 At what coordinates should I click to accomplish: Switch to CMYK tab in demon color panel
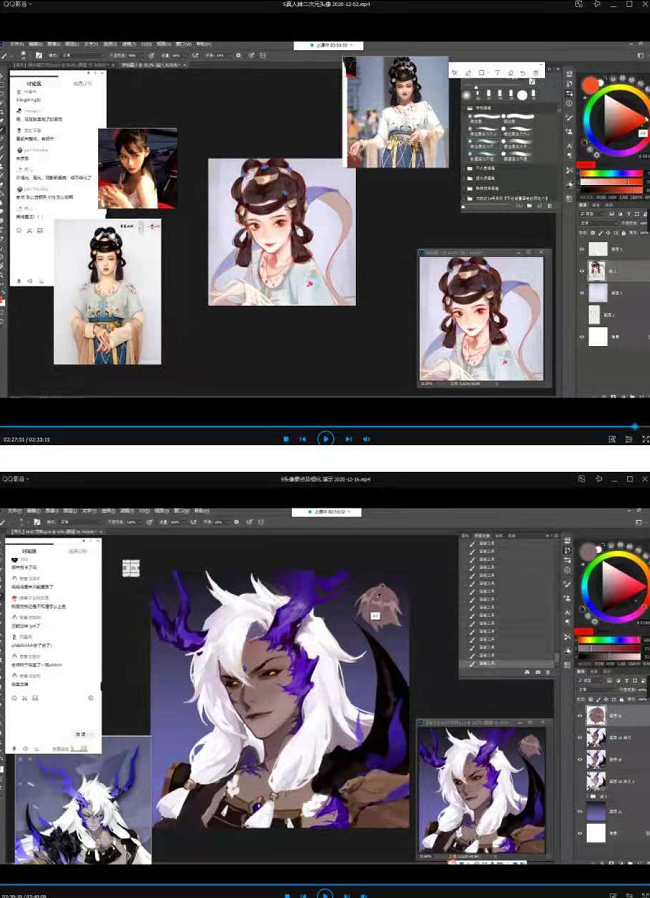coord(635,664)
